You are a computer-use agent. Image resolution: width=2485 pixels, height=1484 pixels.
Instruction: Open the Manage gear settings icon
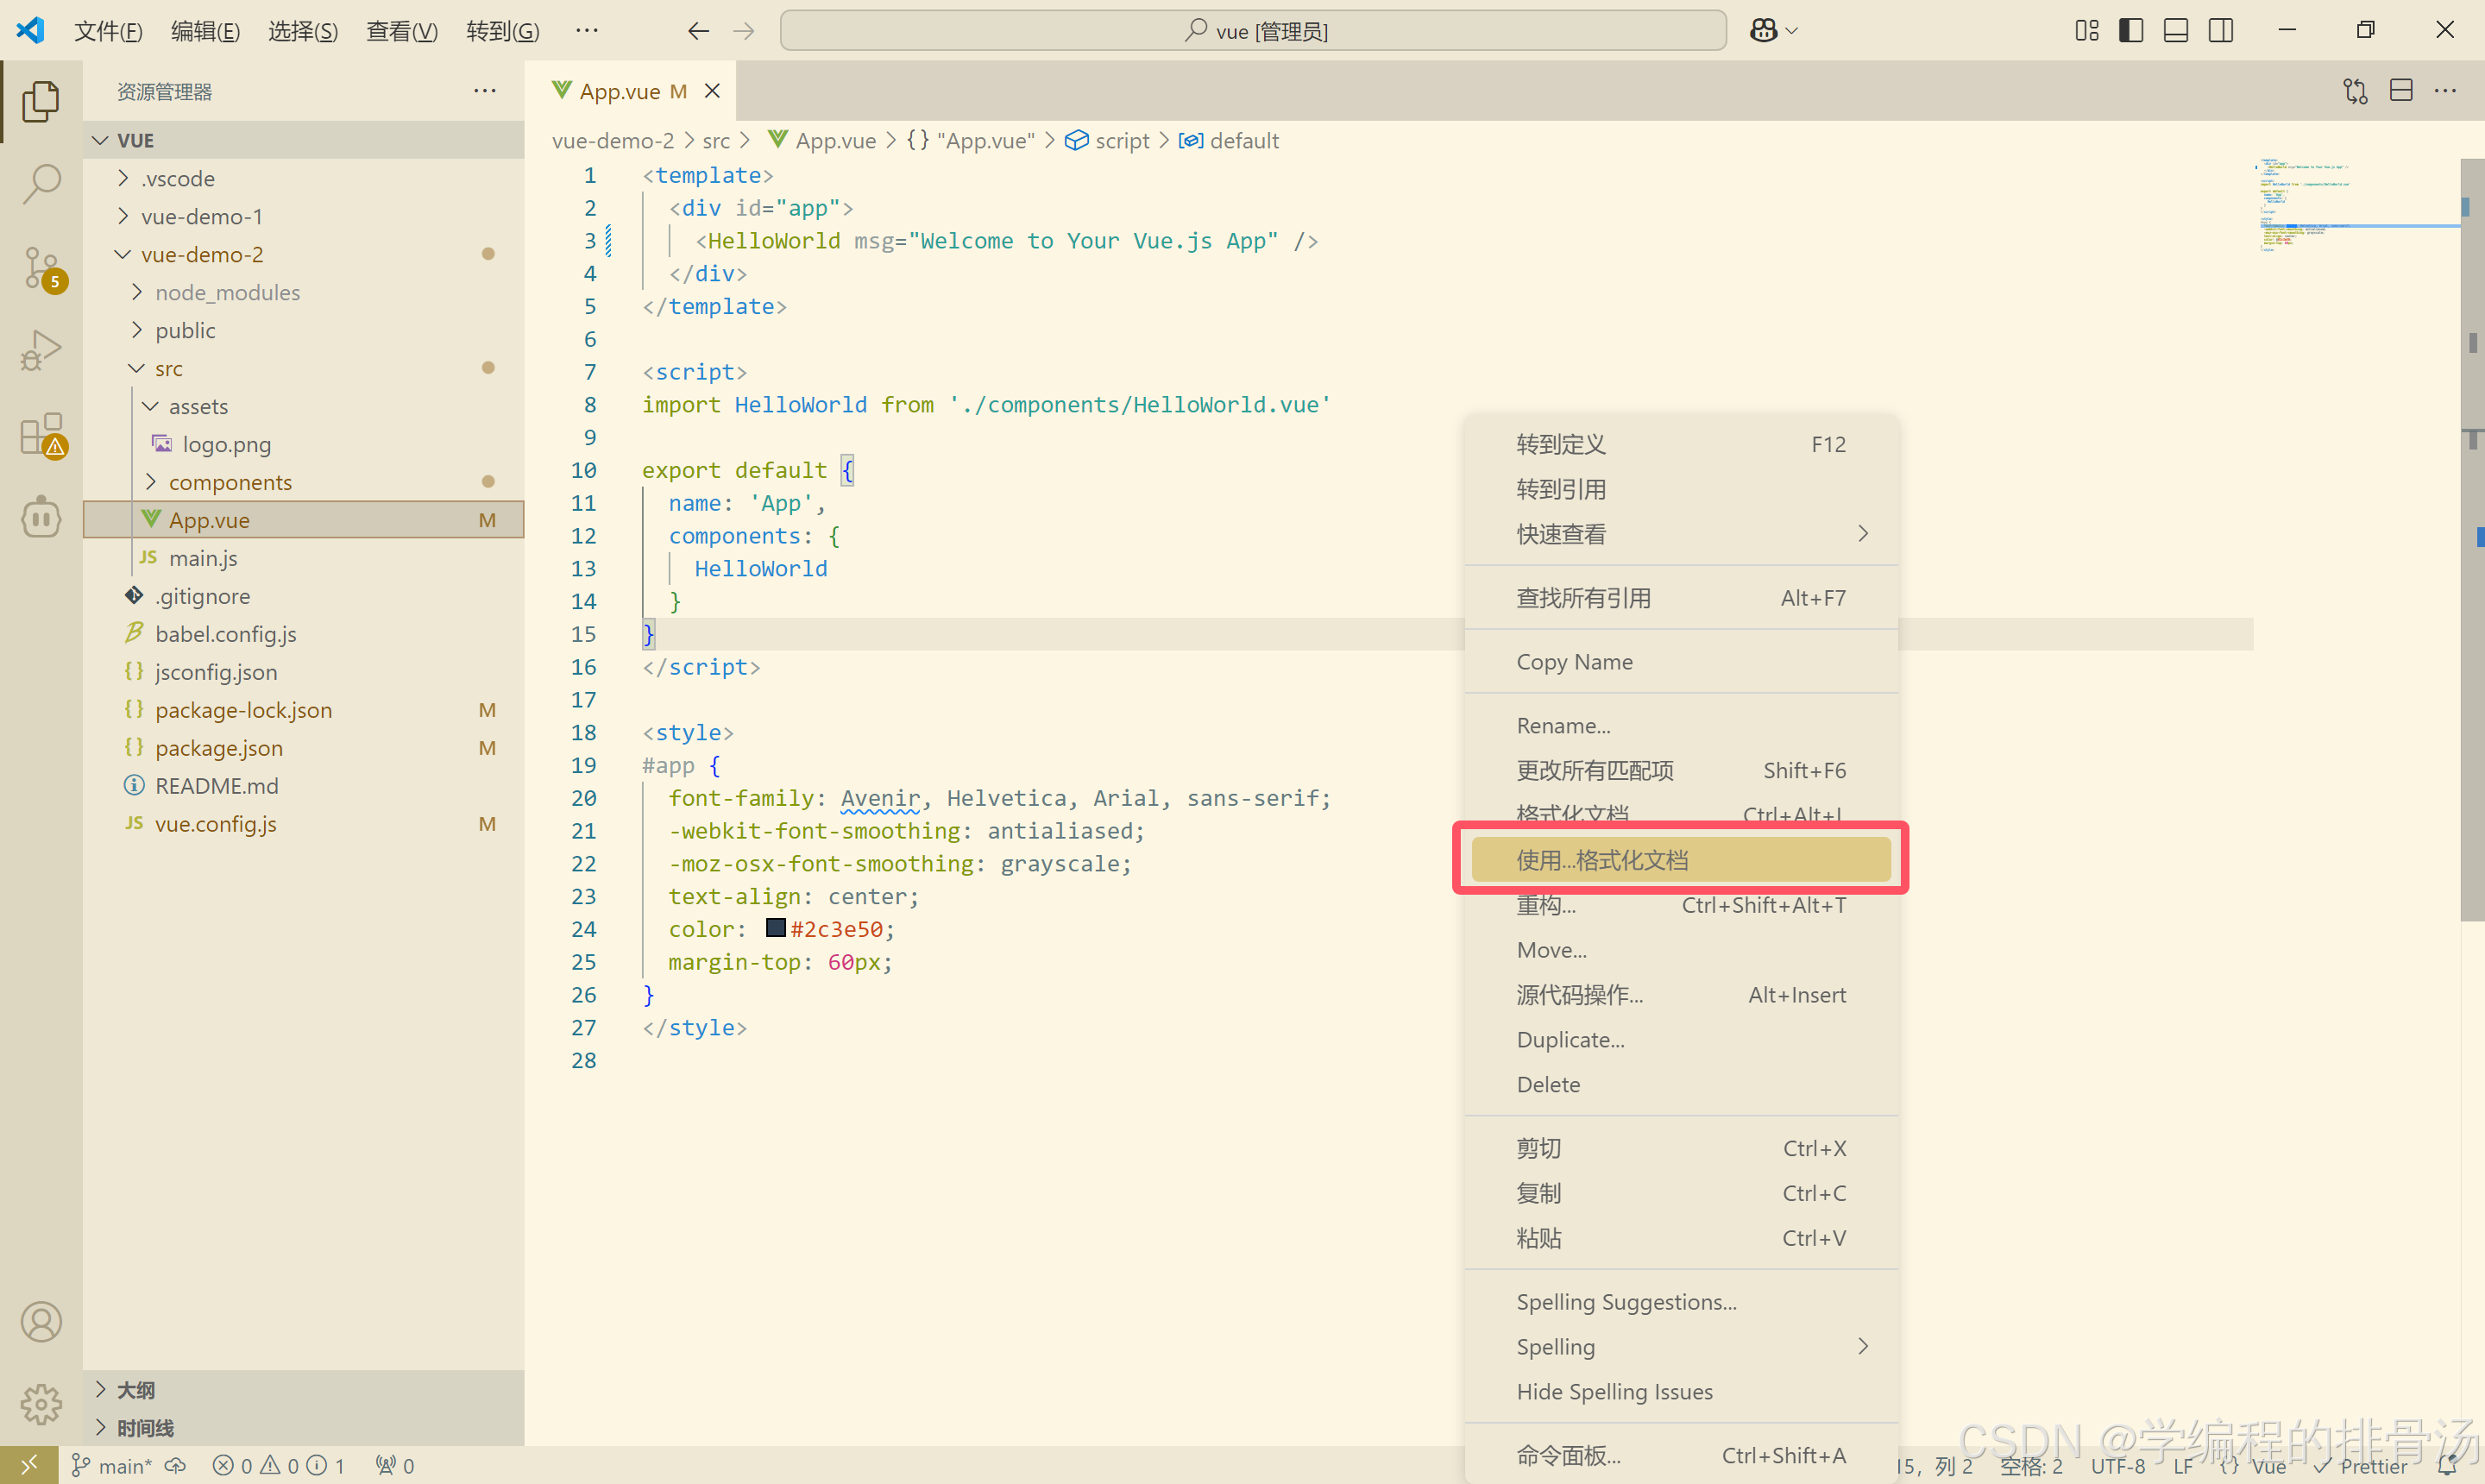41,1404
